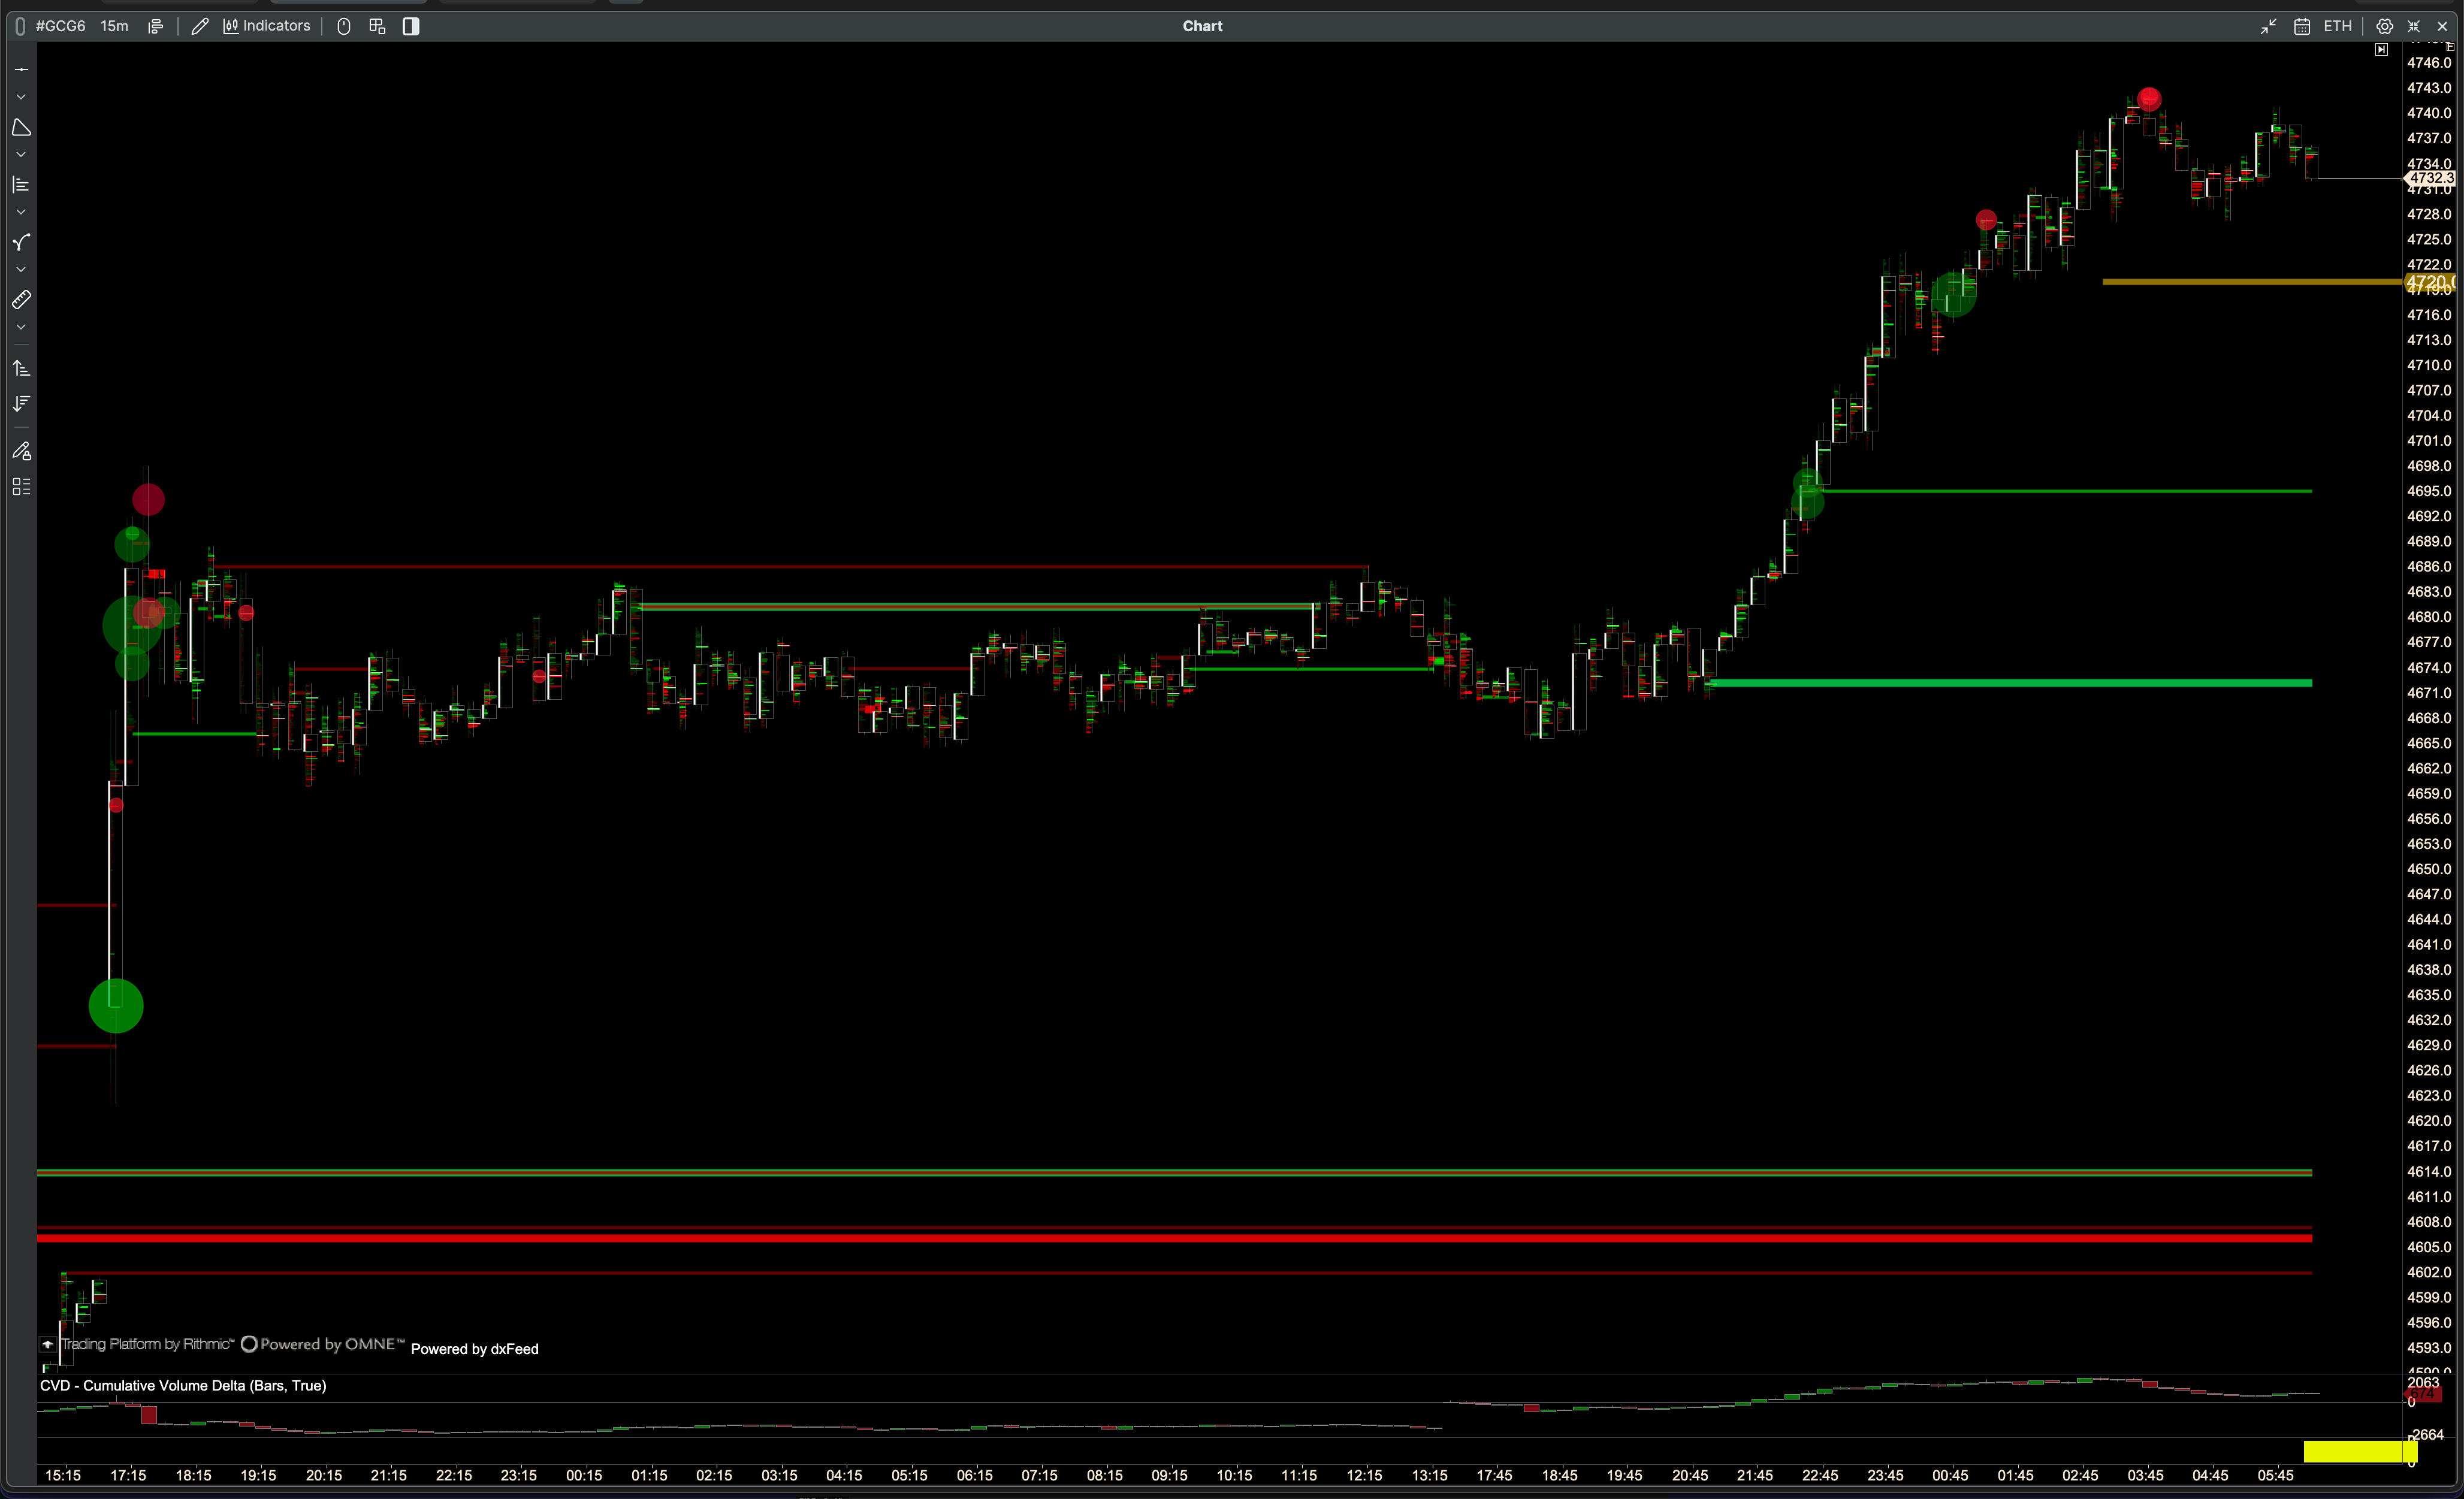The width and height of the screenshot is (2464, 1499).
Task: Change the #GCG6 symbol
Action: coord(60,26)
